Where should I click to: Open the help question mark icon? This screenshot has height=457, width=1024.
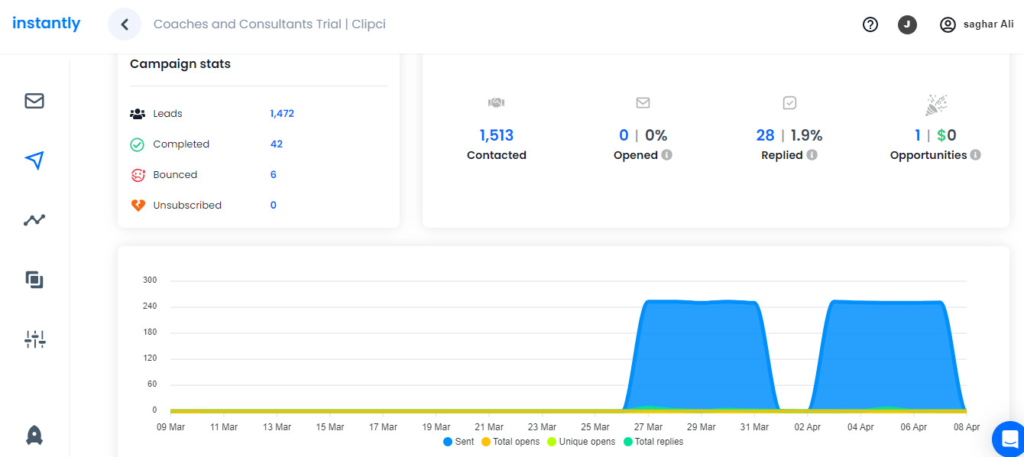870,25
